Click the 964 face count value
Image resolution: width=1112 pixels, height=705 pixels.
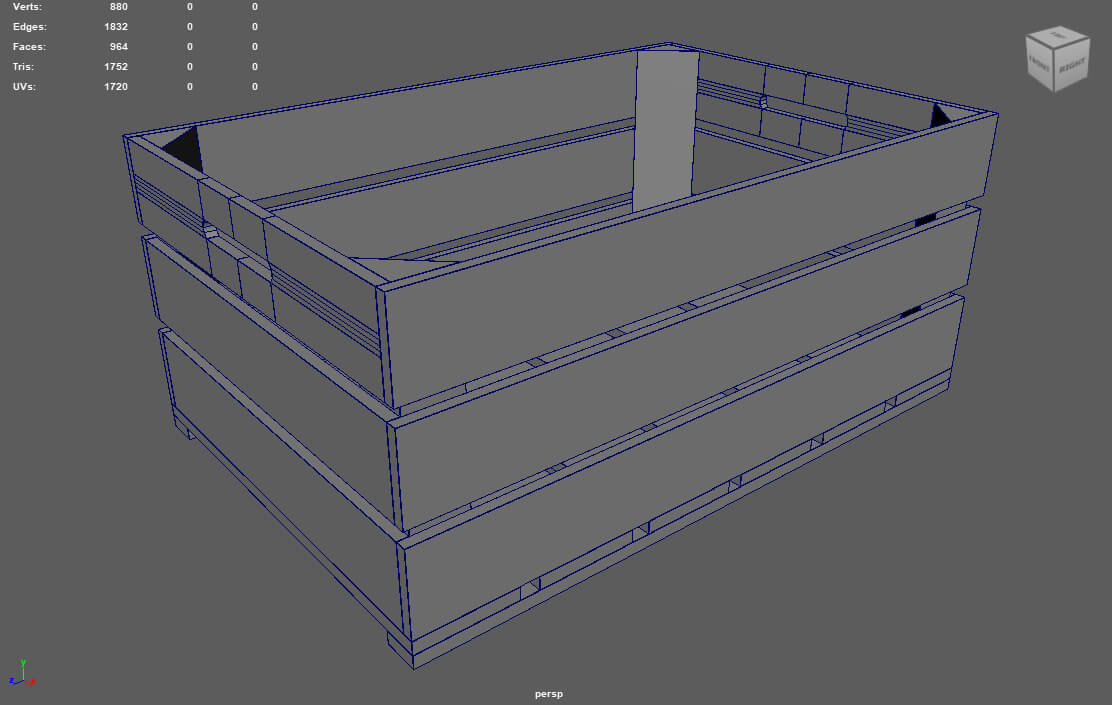tap(118, 46)
